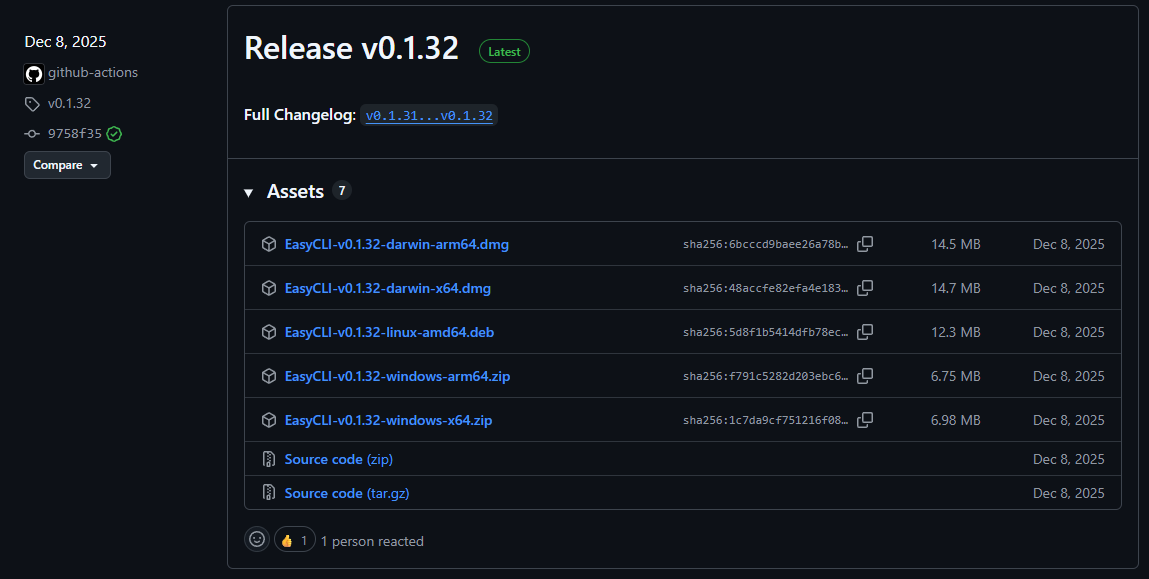Open changelog link v0.1.31...v0.1.32
The image size is (1149, 579).
tap(429, 115)
